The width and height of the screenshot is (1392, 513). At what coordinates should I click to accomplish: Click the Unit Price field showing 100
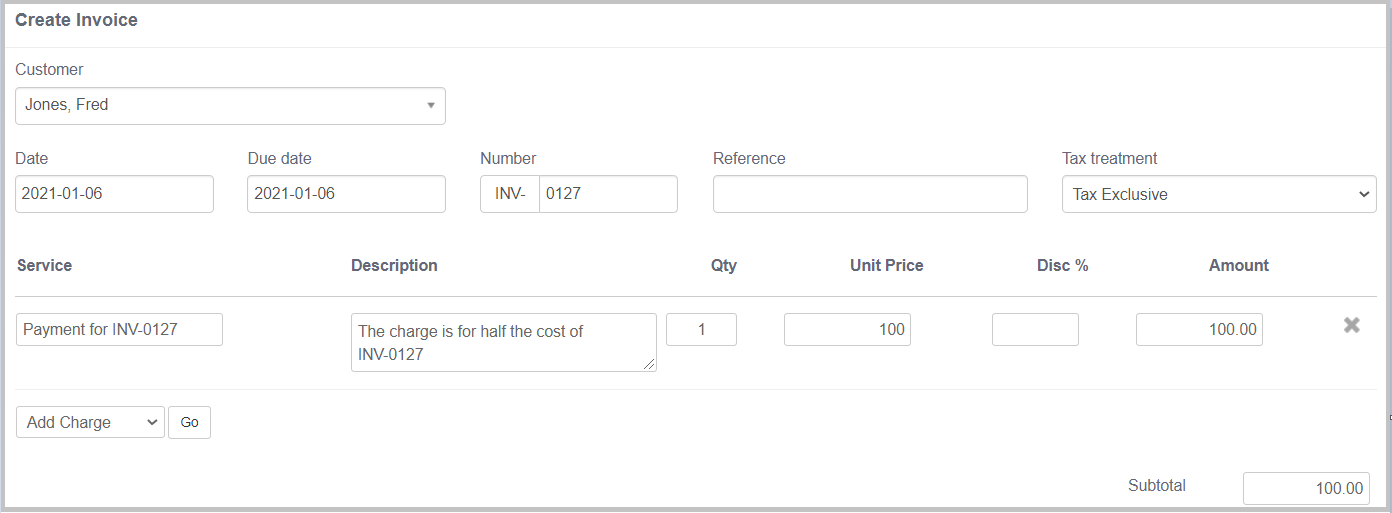pyautogui.click(x=846, y=329)
